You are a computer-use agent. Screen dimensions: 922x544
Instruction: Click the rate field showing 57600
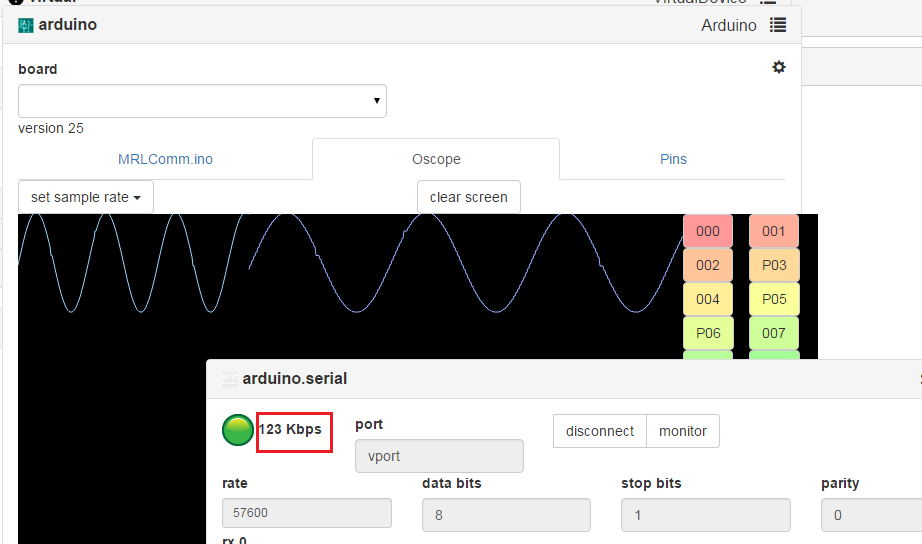[307, 513]
